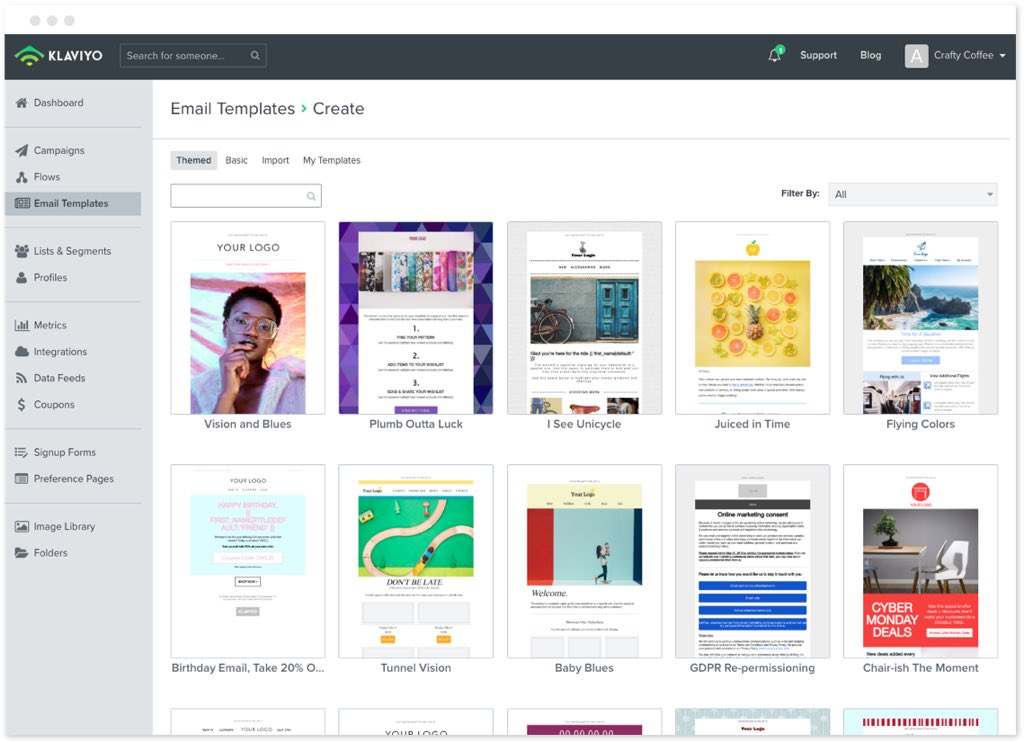The image size is (1024, 743).
Task: Click the Signup Forms label
Action: [x=65, y=452]
